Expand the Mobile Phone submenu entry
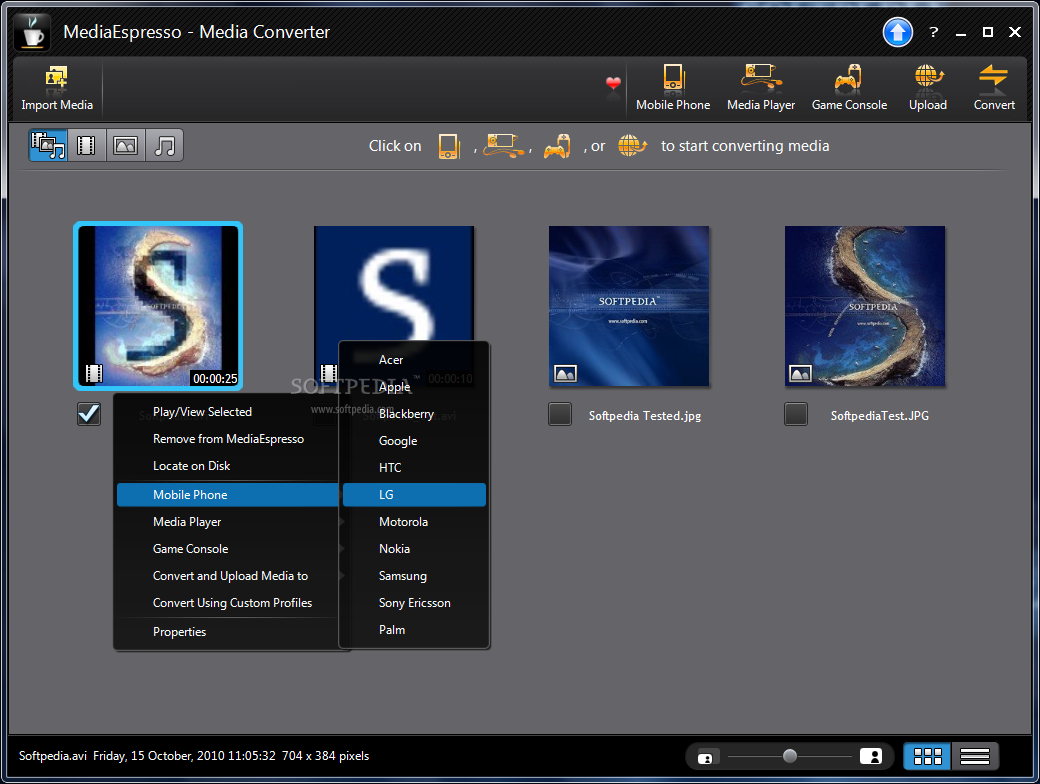This screenshot has height=784, width=1040. tap(228, 495)
